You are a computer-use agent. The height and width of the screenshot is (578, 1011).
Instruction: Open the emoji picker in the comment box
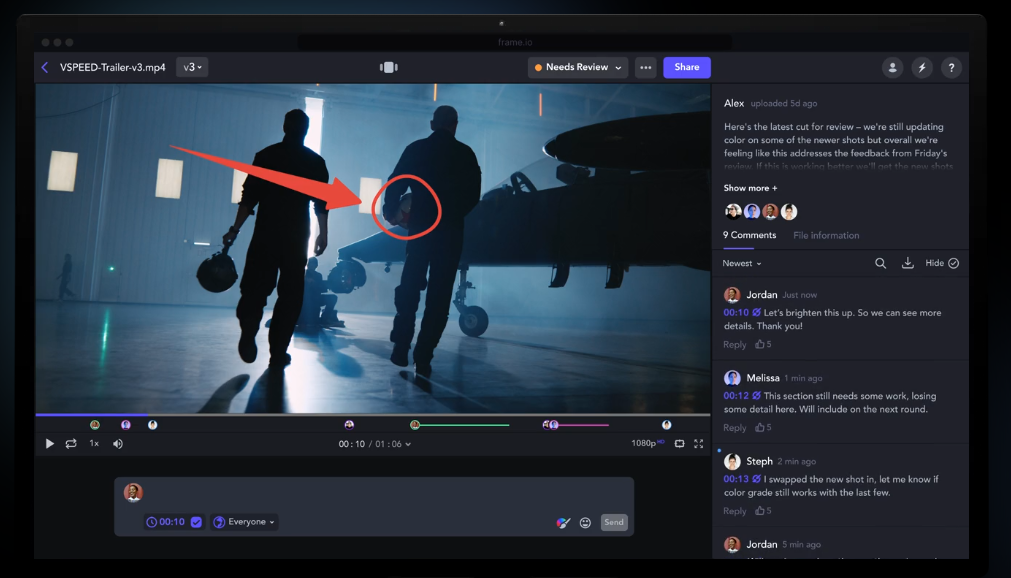coord(585,523)
